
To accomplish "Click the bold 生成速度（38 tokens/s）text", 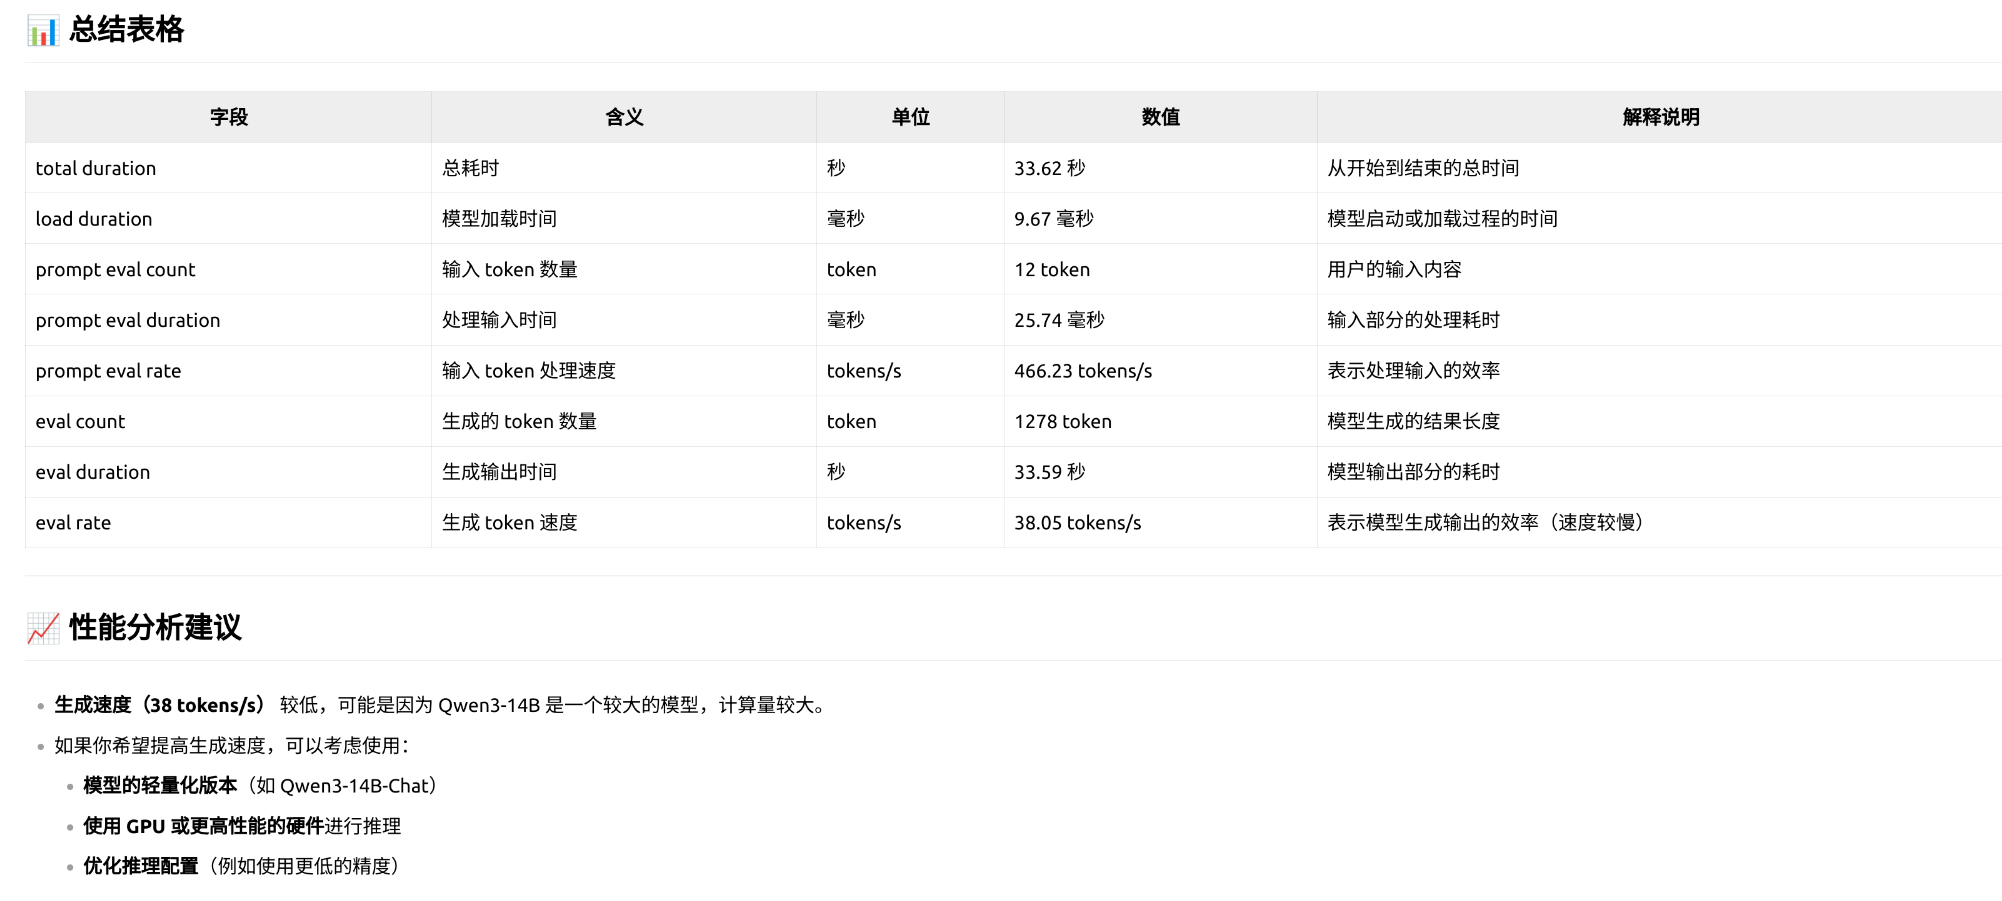I will click(160, 705).
